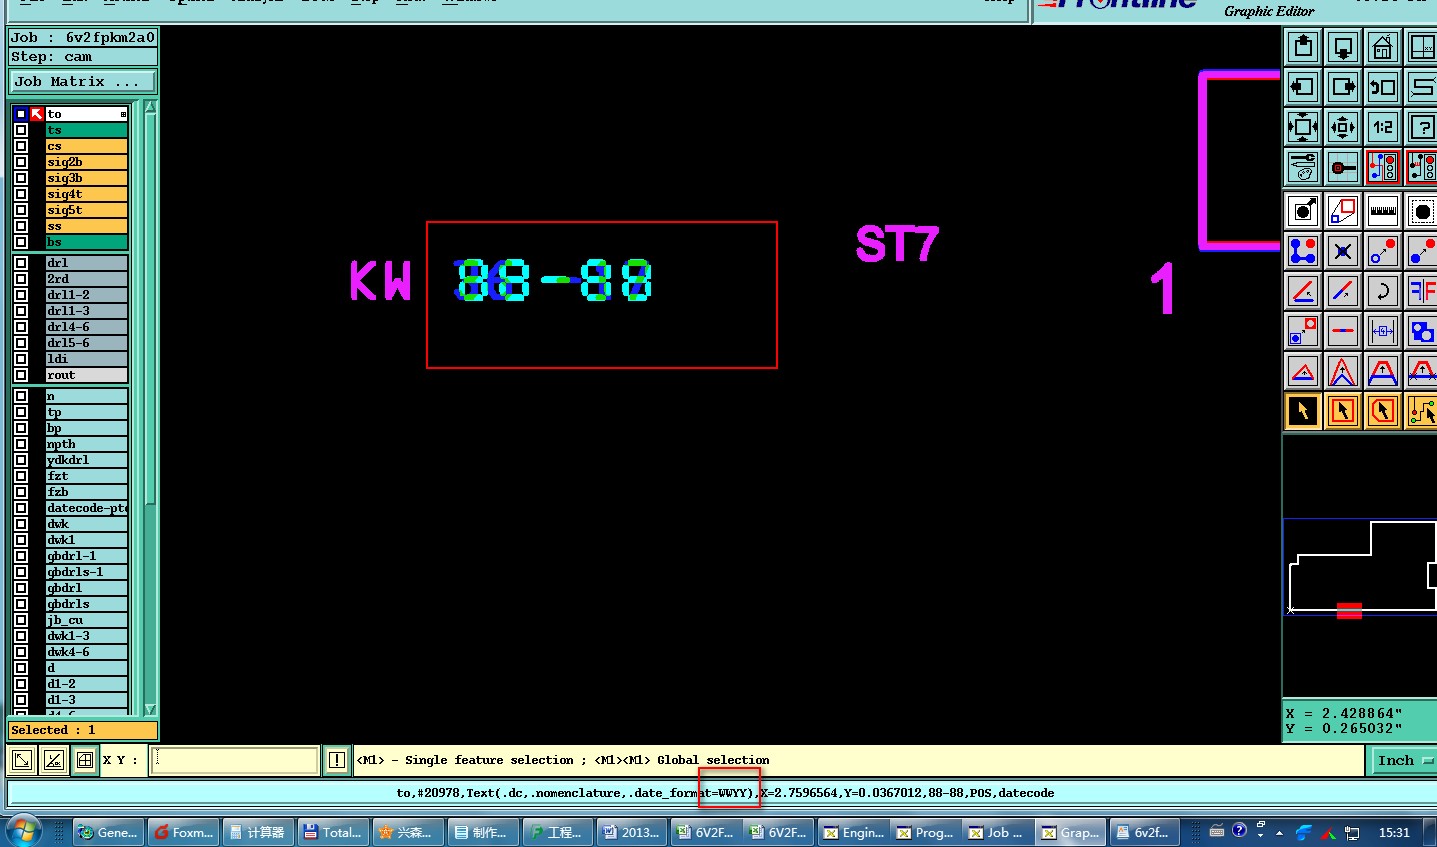Image resolution: width=1437 pixels, height=847 pixels.
Task: Click the zoom out contracting arrows icon
Action: pyautogui.click(x=1343, y=127)
